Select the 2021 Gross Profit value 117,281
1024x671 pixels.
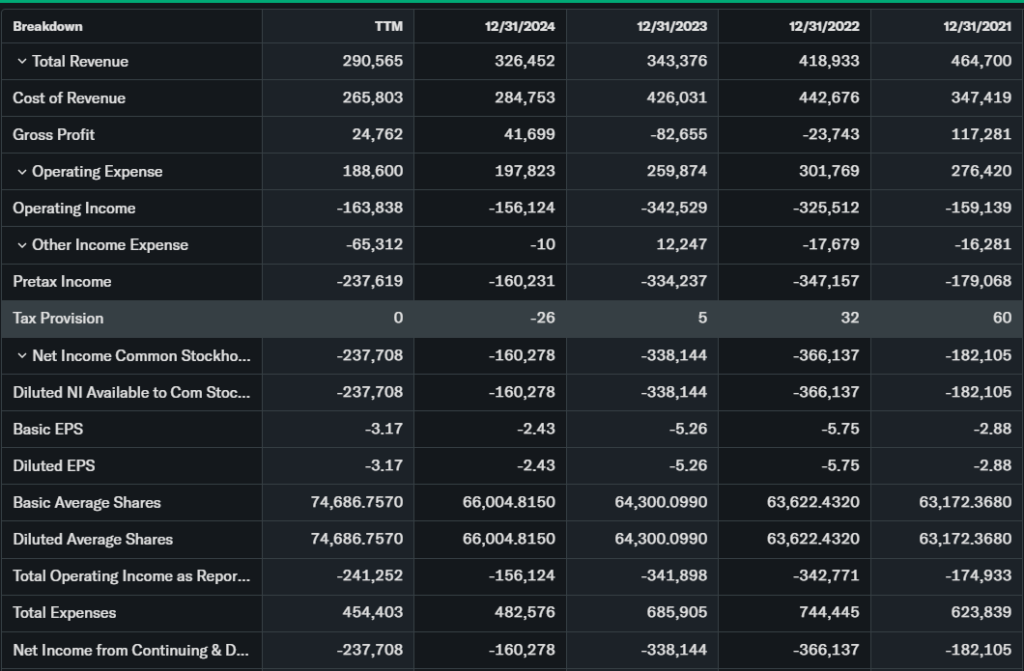[981, 135]
